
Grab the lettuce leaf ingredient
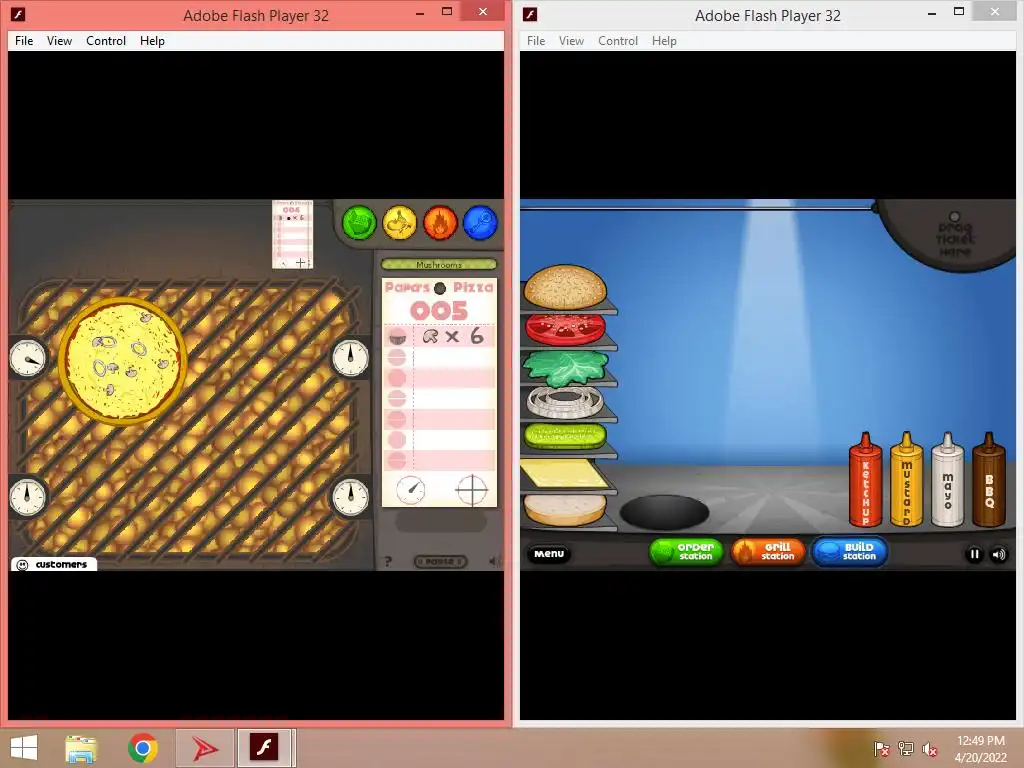tap(566, 368)
